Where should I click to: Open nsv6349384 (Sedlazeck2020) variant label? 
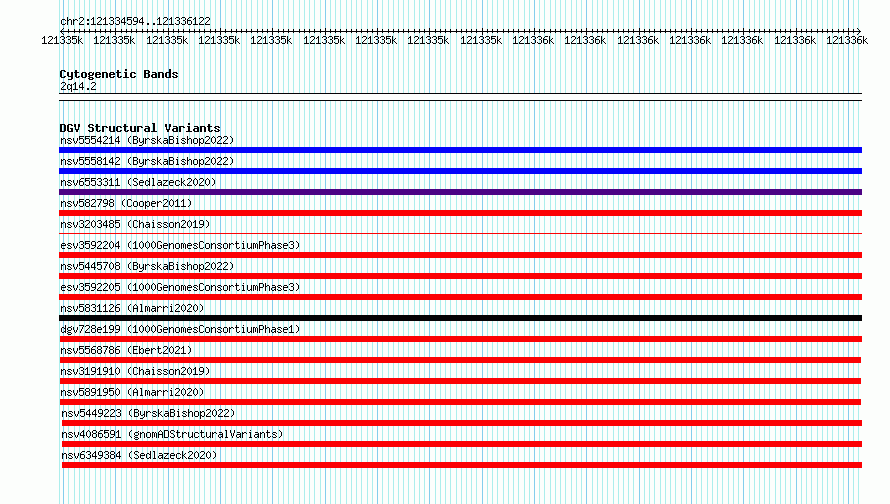[139, 455]
